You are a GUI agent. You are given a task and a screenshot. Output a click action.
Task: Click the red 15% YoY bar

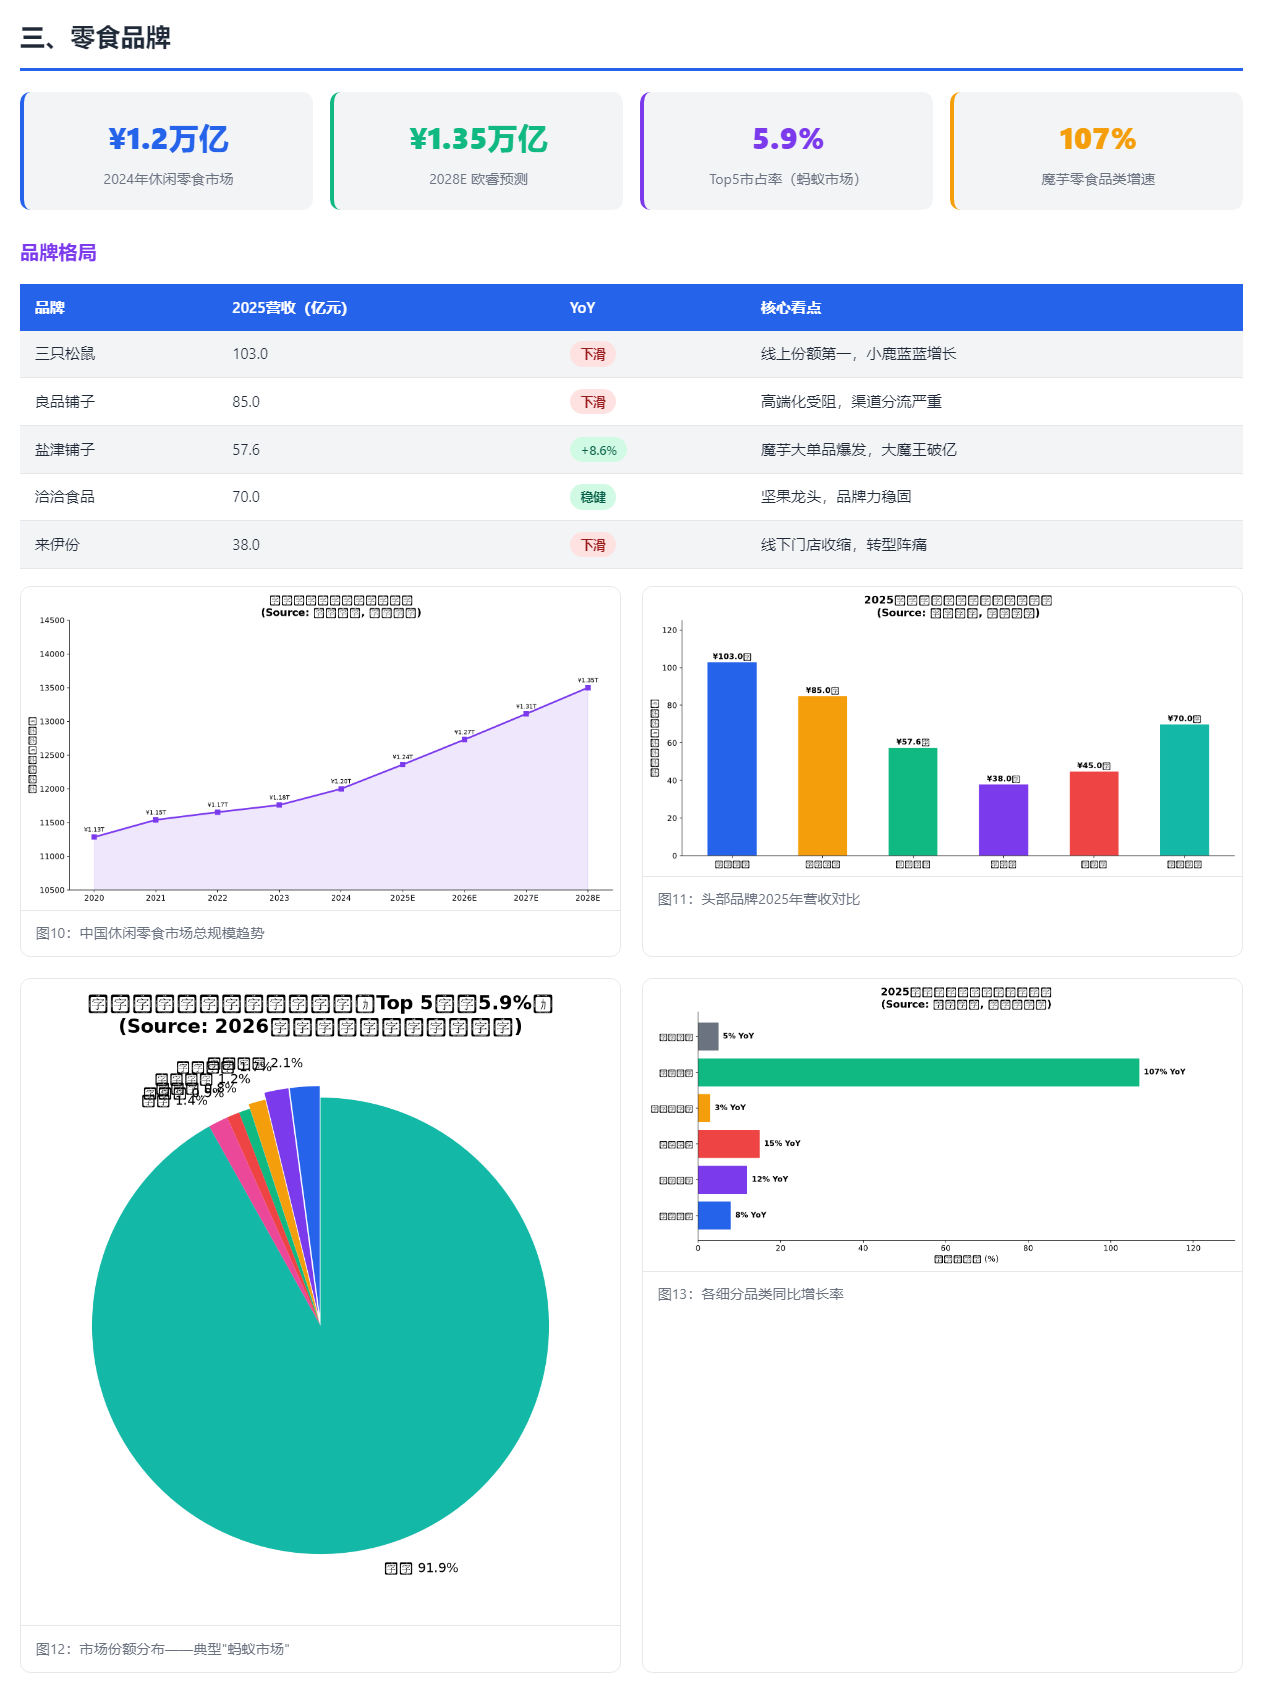tap(729, 1144)
